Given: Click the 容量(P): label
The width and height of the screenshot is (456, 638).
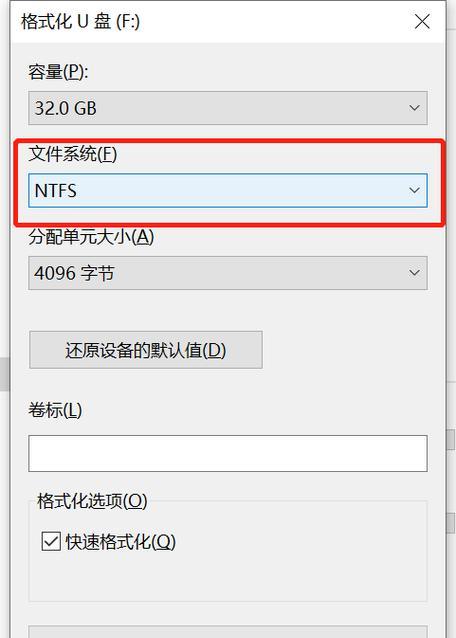Looking at the screenshot, I should [58, 72].
